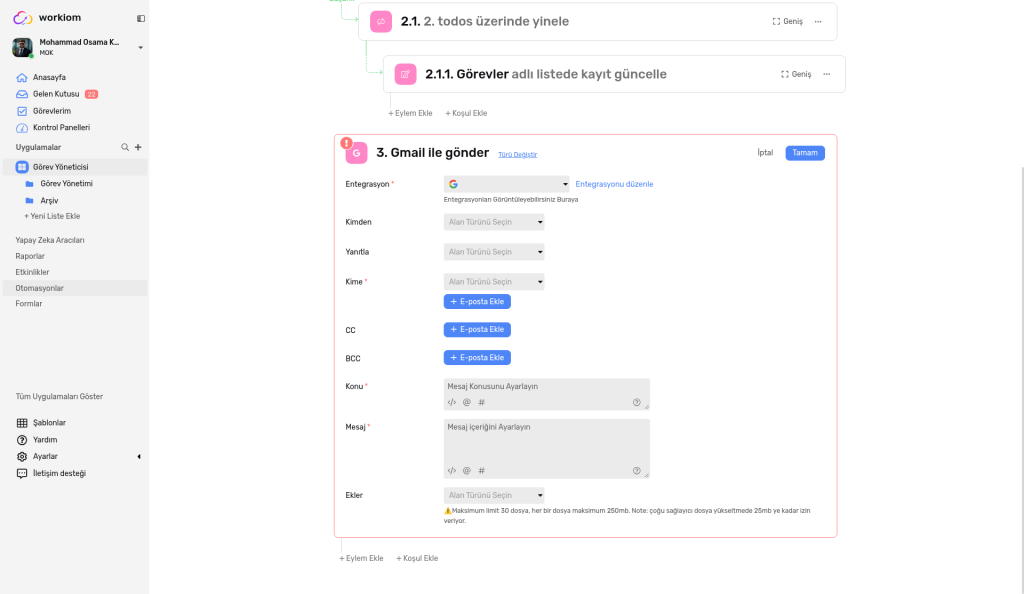This screenshot has height=594, width=1024.
Task: Open Otomasyonlar section
Action: tap(74, 288)
